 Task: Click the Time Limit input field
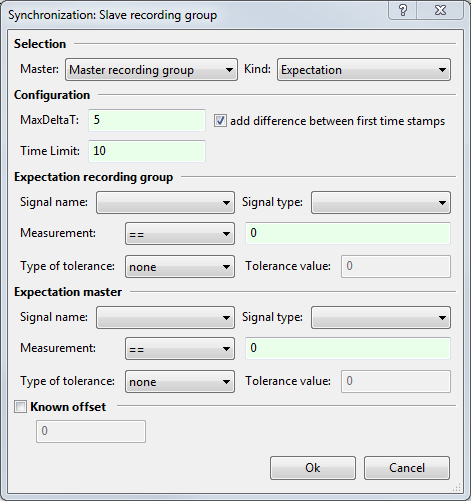(x=147, y=151)
